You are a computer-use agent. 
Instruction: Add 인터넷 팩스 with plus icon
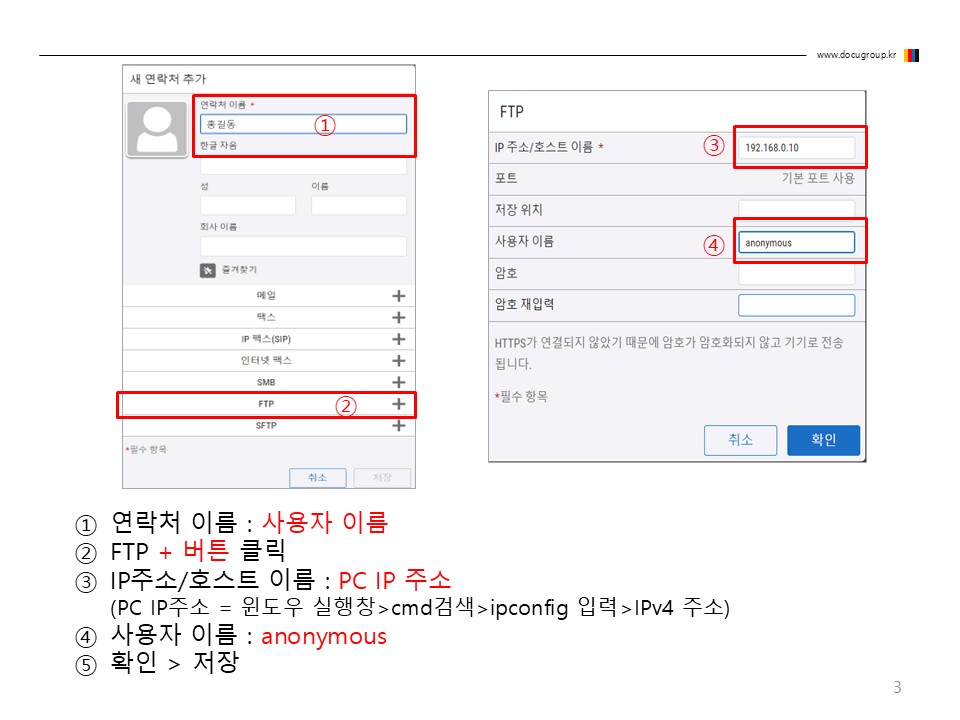coord(399,361)
